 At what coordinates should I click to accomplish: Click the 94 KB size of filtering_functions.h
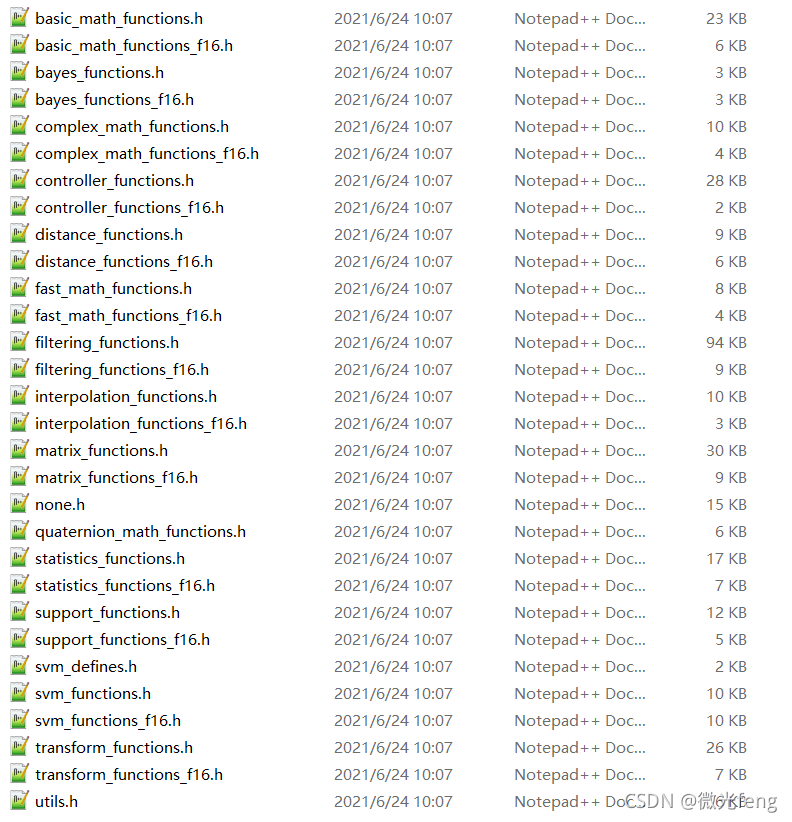click(x=726, y=343)
